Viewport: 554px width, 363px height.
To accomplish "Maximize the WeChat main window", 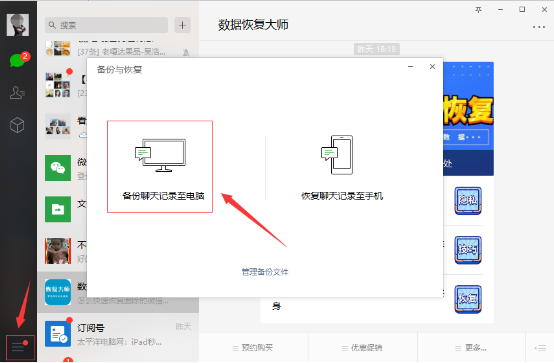I will tap(522, 10).
